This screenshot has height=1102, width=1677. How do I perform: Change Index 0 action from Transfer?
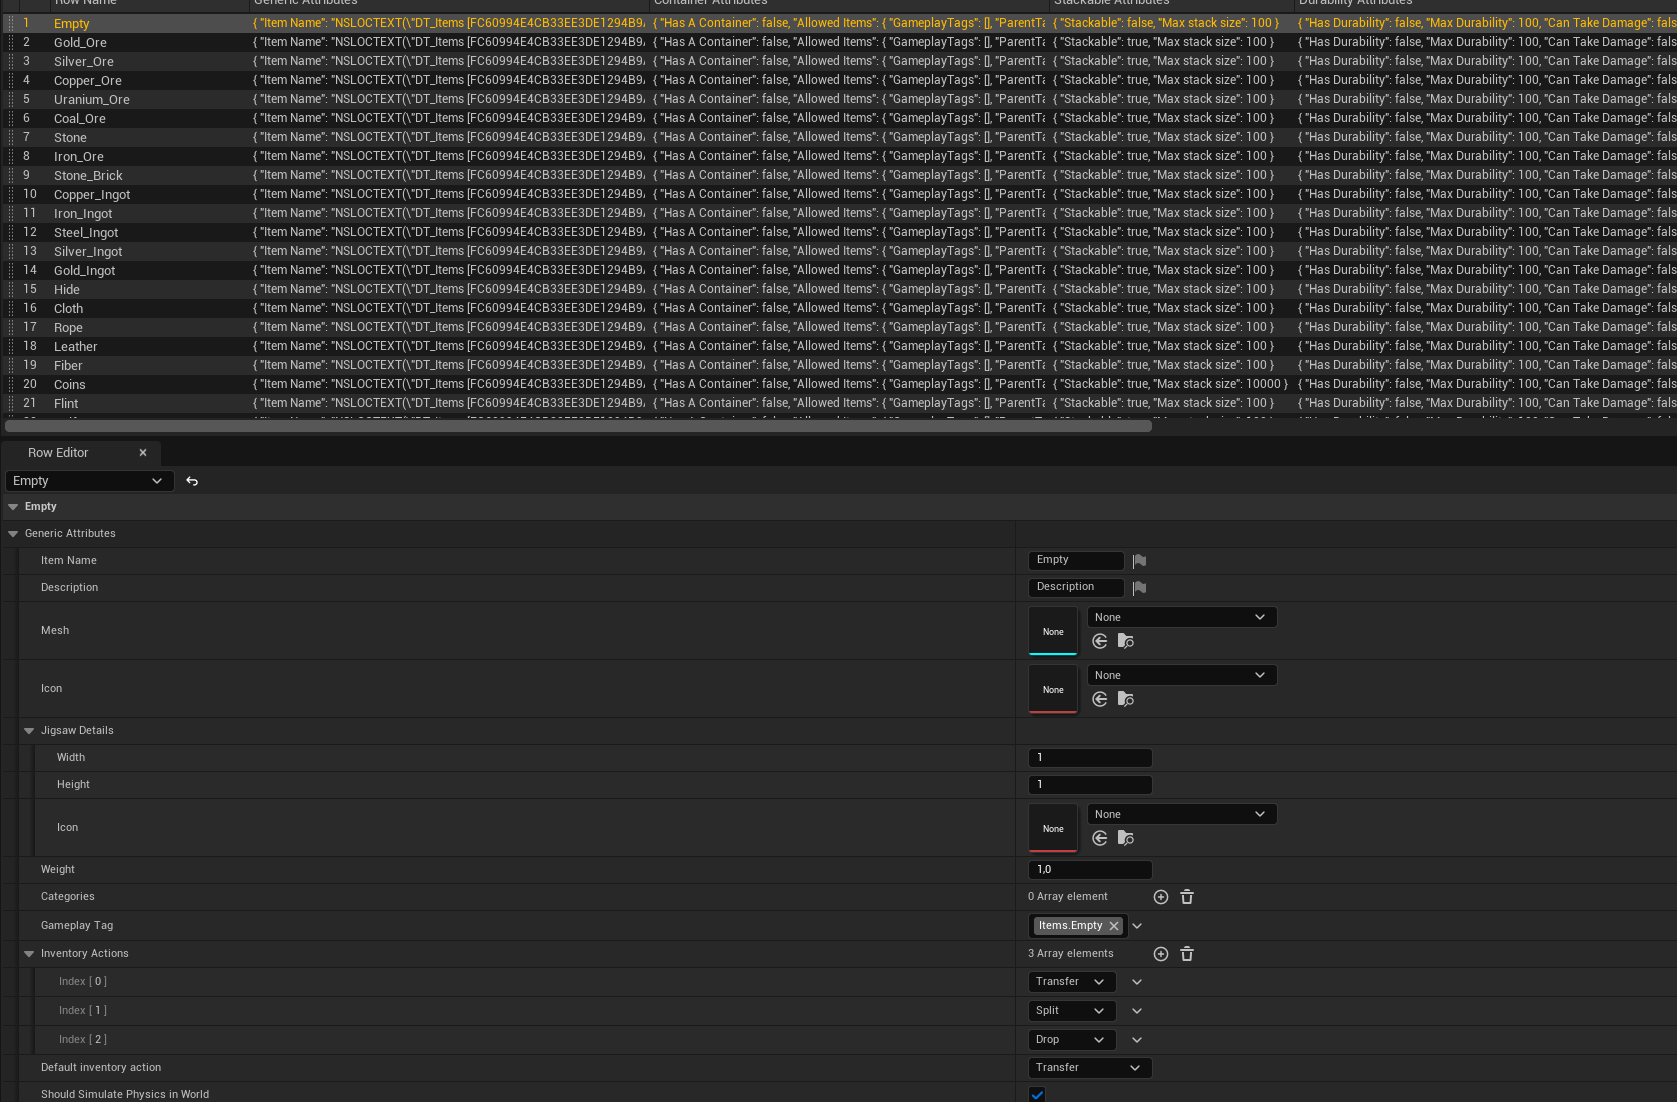point(1072,982)
